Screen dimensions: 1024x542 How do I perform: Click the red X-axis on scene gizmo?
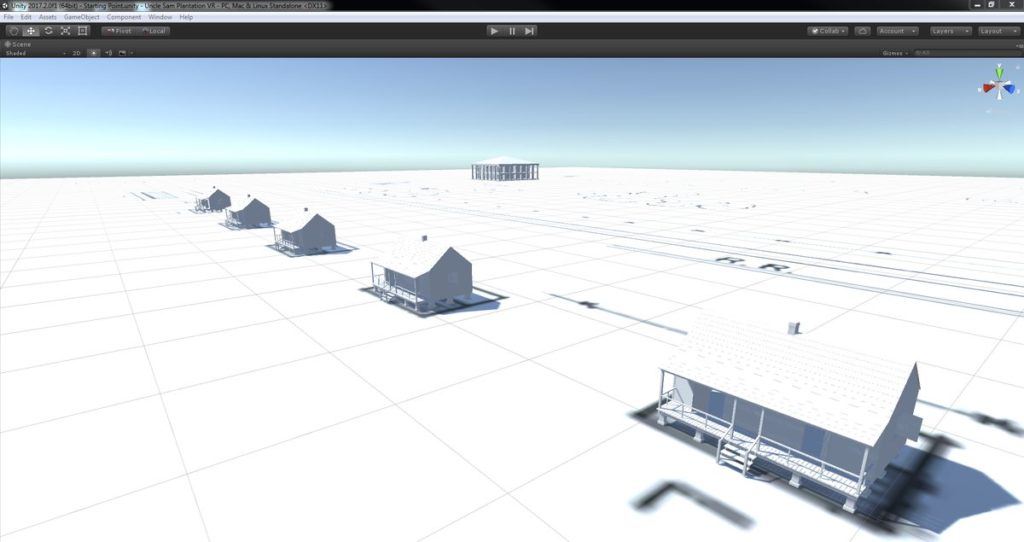click(x=985, y=87)
